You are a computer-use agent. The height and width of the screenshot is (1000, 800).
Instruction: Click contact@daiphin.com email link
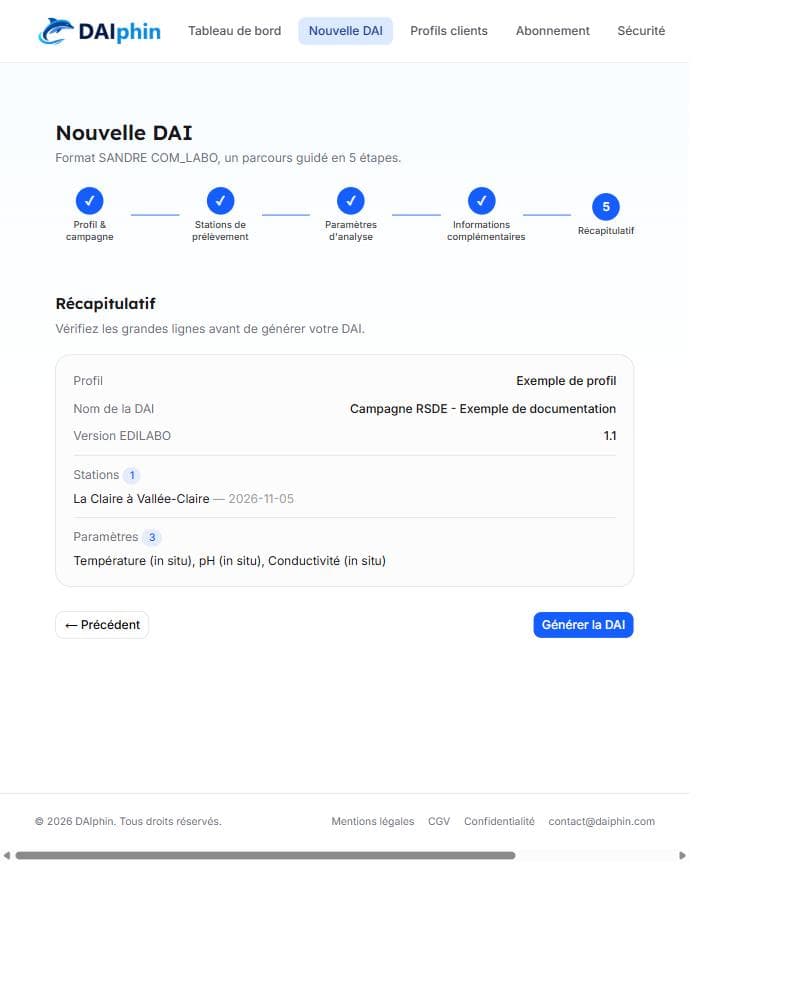click(x=602, y=821)
